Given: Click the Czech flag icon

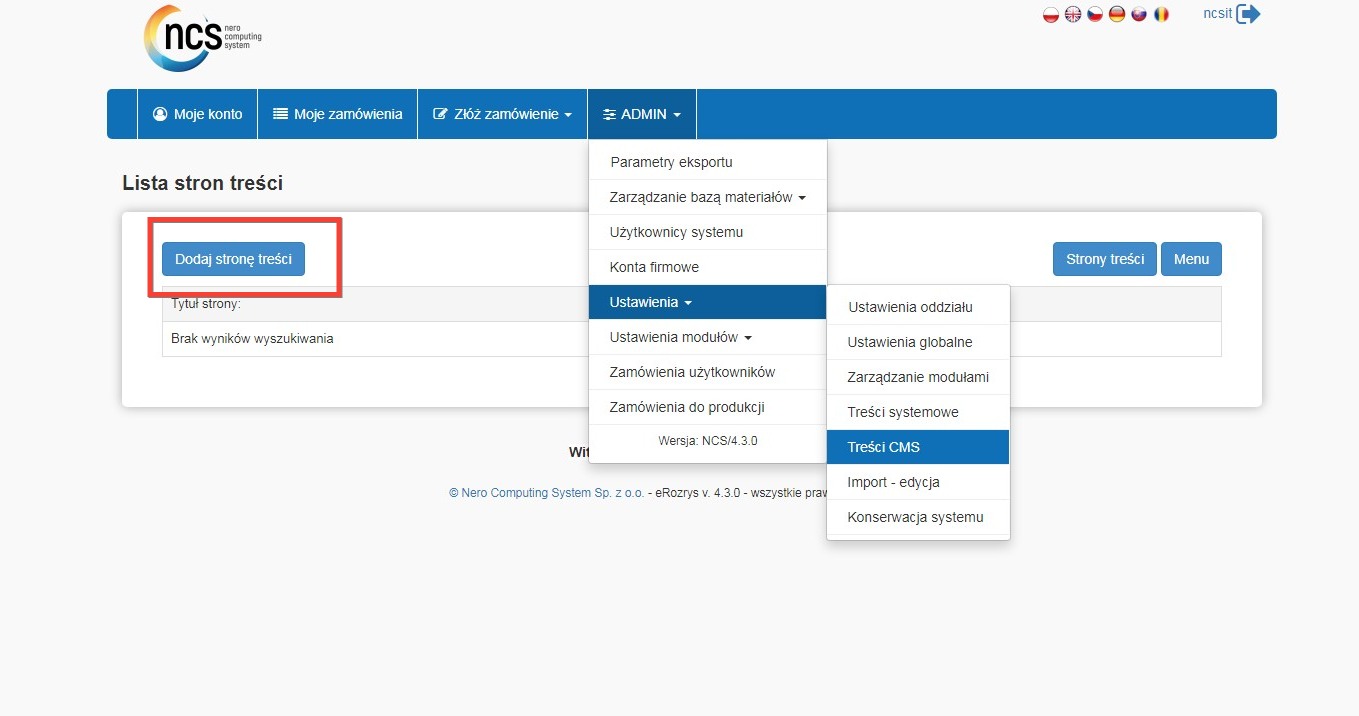Looking at the screenshot, I should click(1095, 15).
